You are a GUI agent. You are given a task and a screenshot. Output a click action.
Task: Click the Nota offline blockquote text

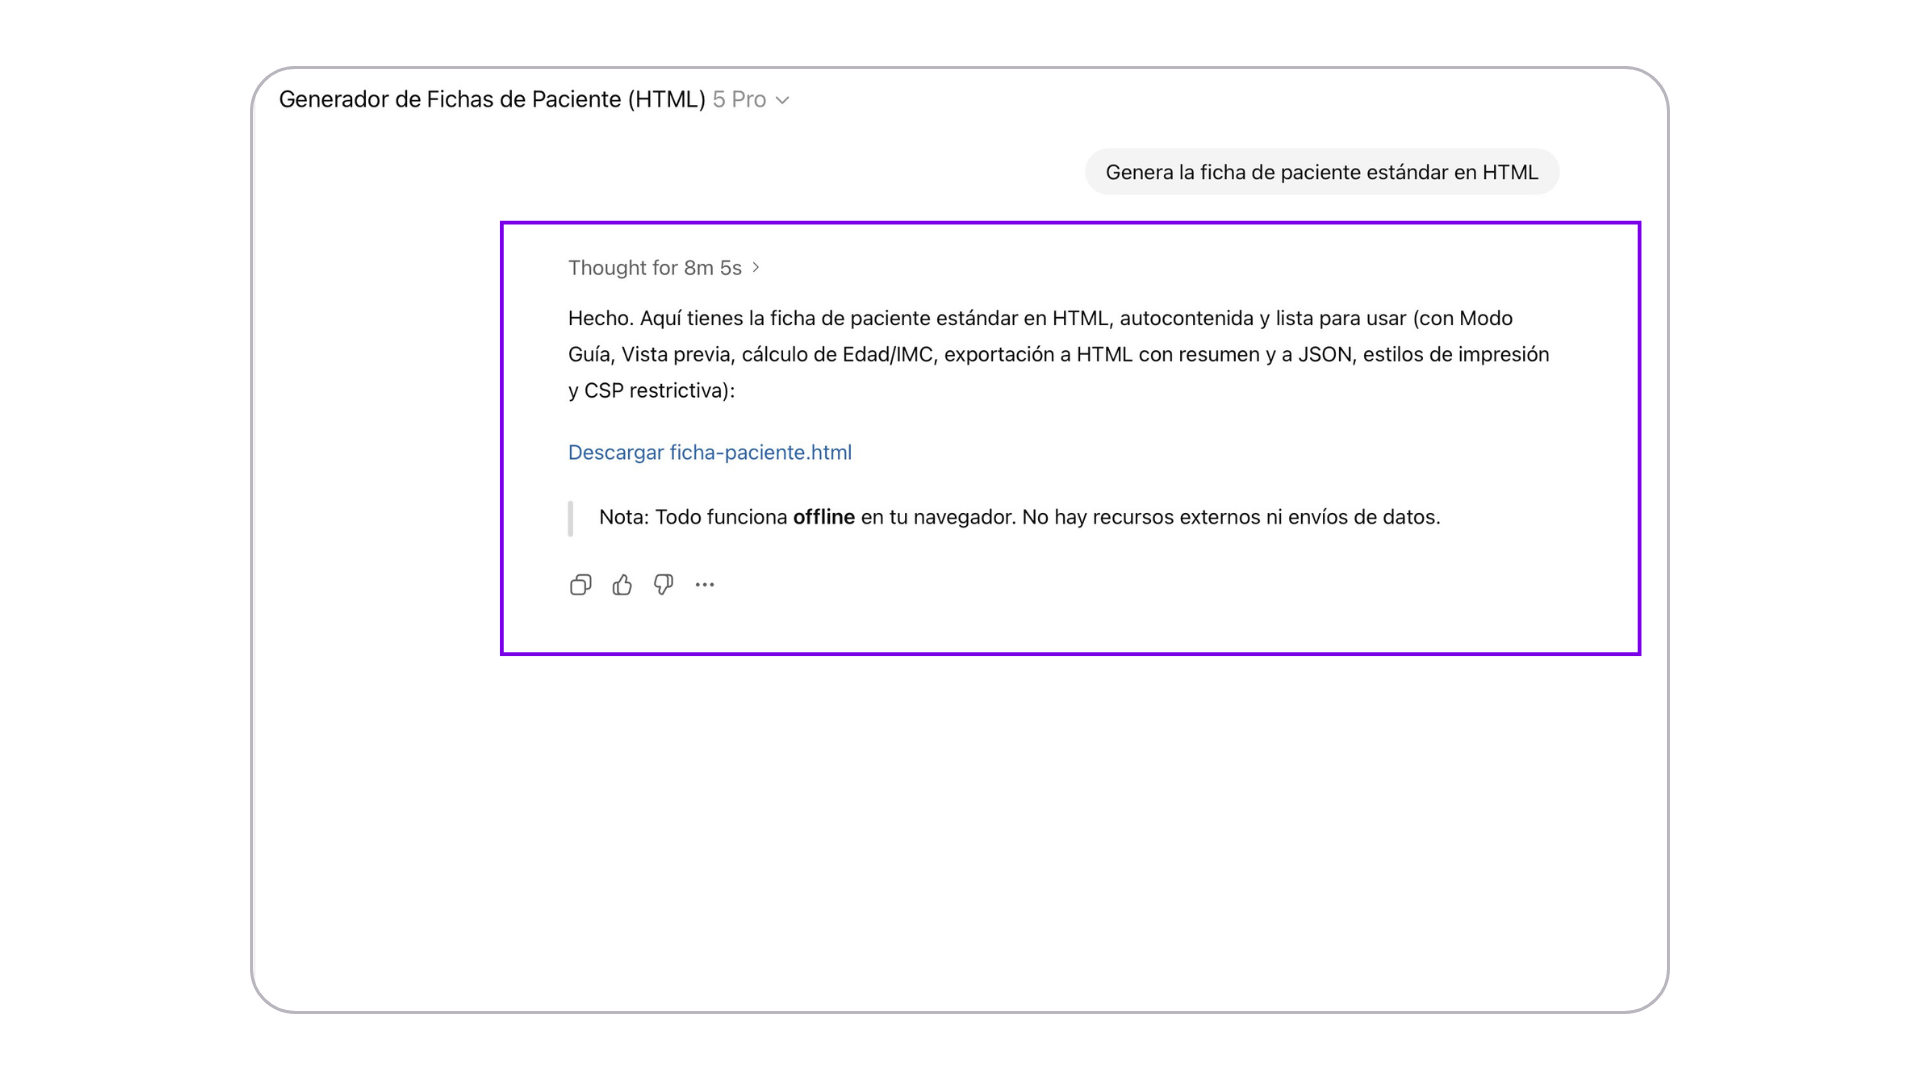(x=1019, y=518)
